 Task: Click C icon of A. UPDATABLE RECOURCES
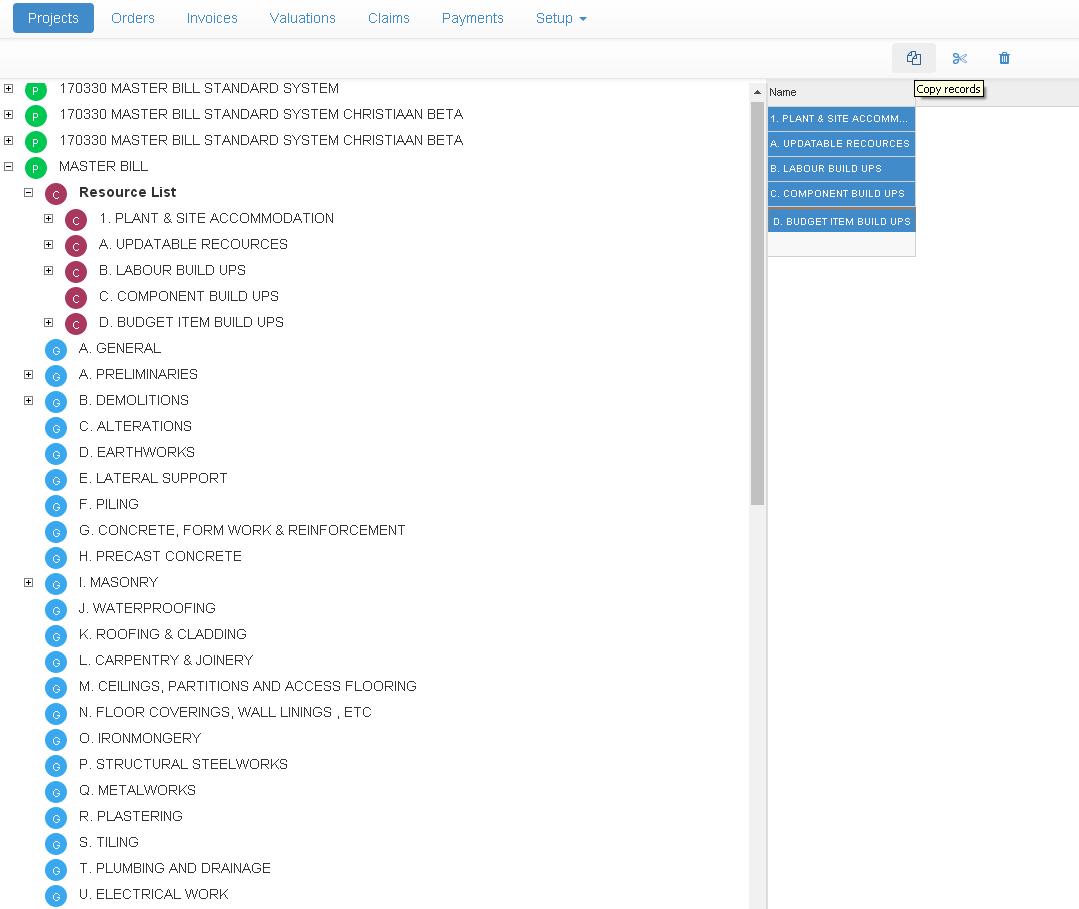click(x=76, y=246)
